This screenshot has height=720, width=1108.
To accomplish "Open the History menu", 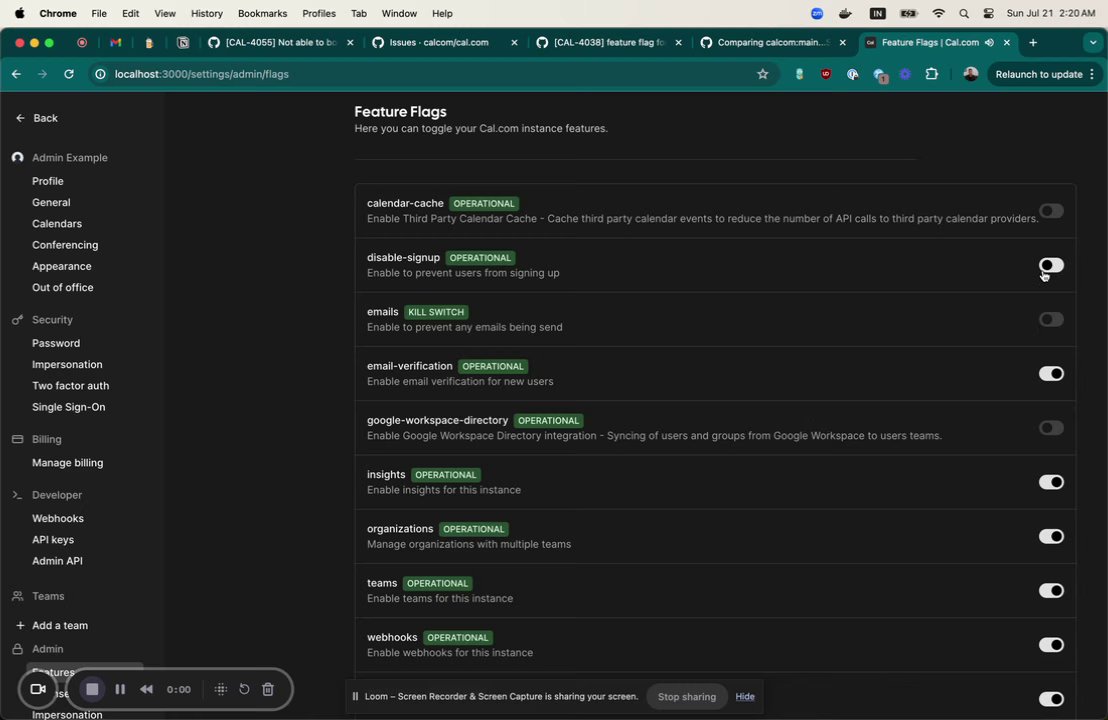I will pos(206,13).
